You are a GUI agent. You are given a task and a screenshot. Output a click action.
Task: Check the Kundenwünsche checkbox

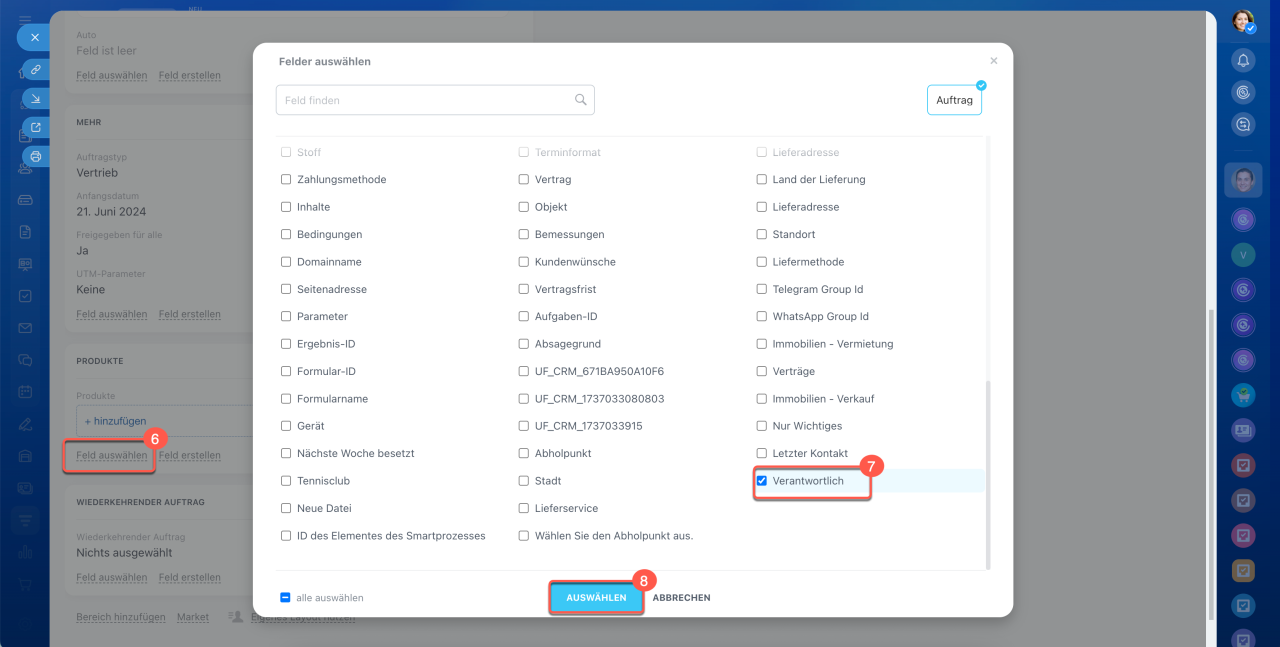point(524,262)
